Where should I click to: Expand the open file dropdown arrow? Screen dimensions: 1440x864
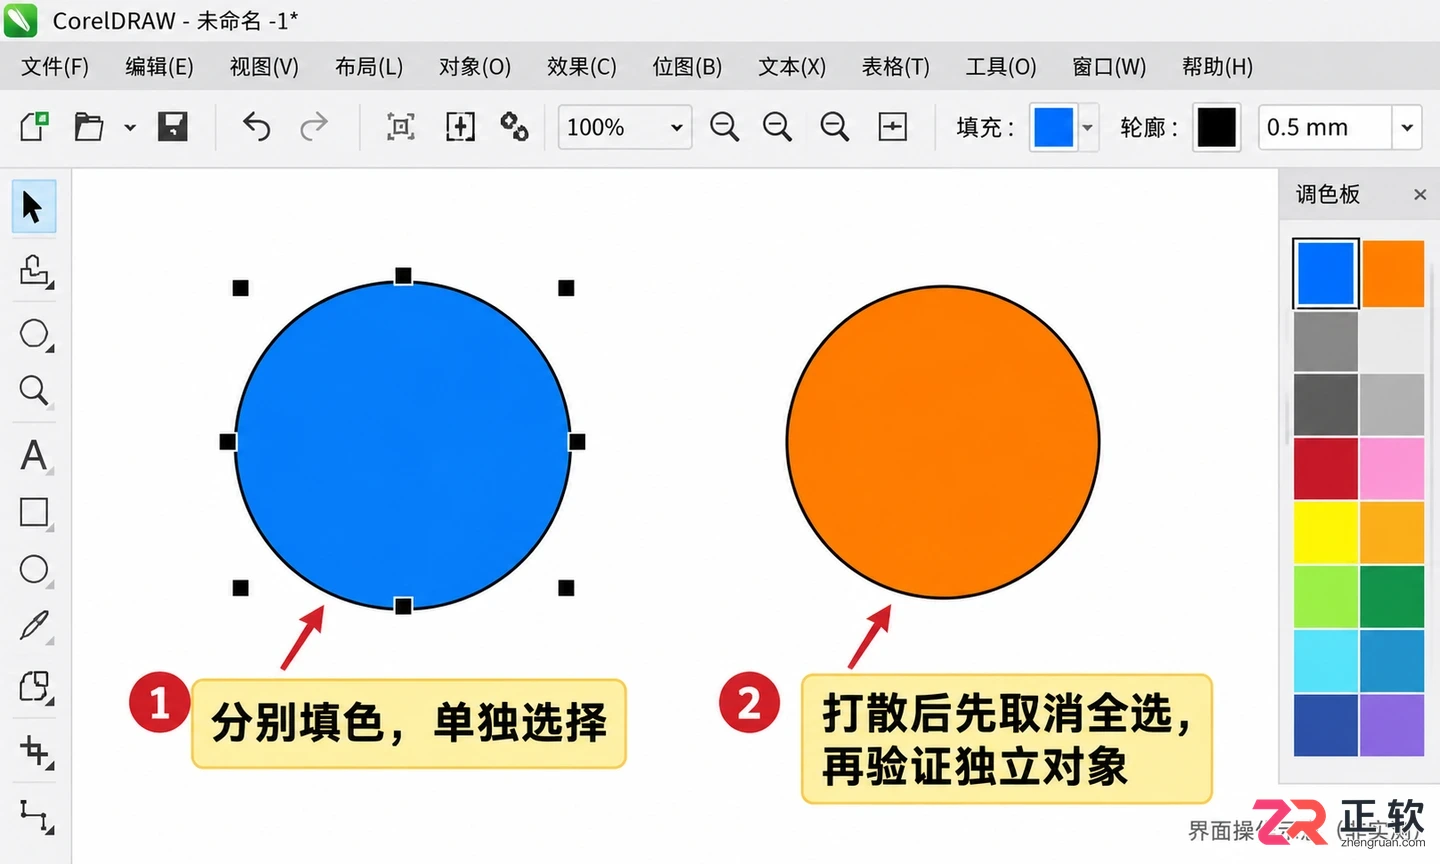click(130, 128)
